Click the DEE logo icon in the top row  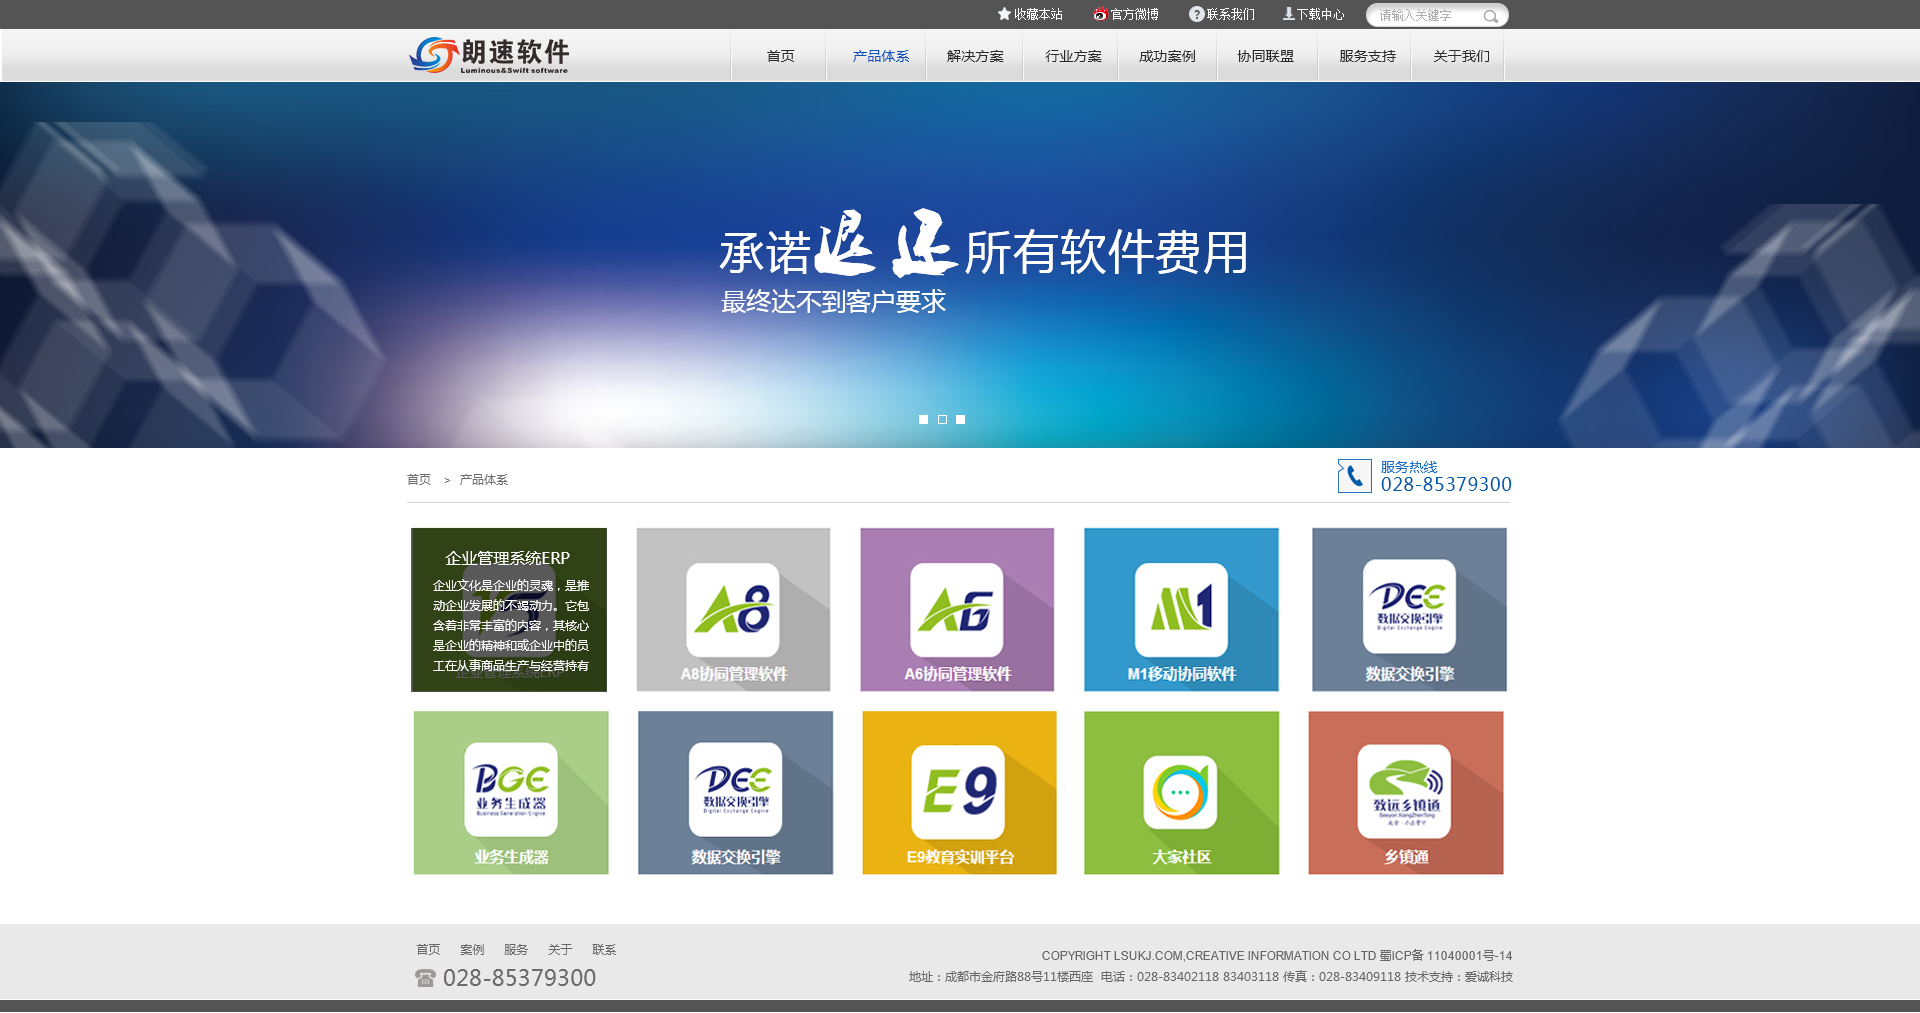[1409, 606]
